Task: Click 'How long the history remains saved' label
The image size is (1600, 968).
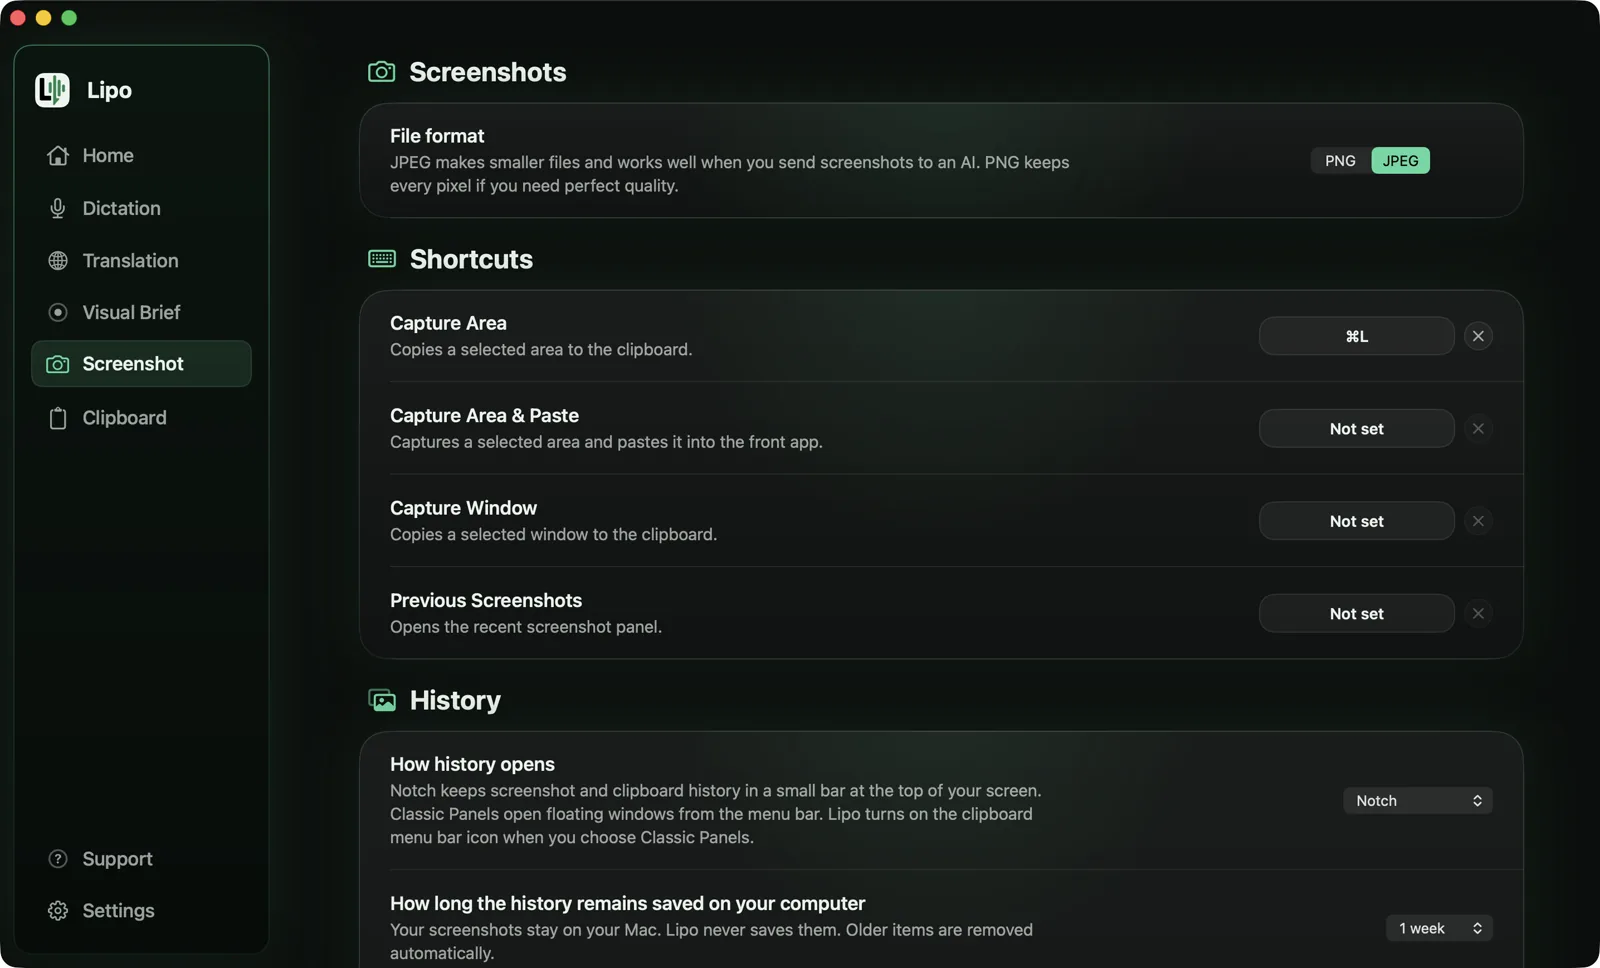Action: coord(627,903)
